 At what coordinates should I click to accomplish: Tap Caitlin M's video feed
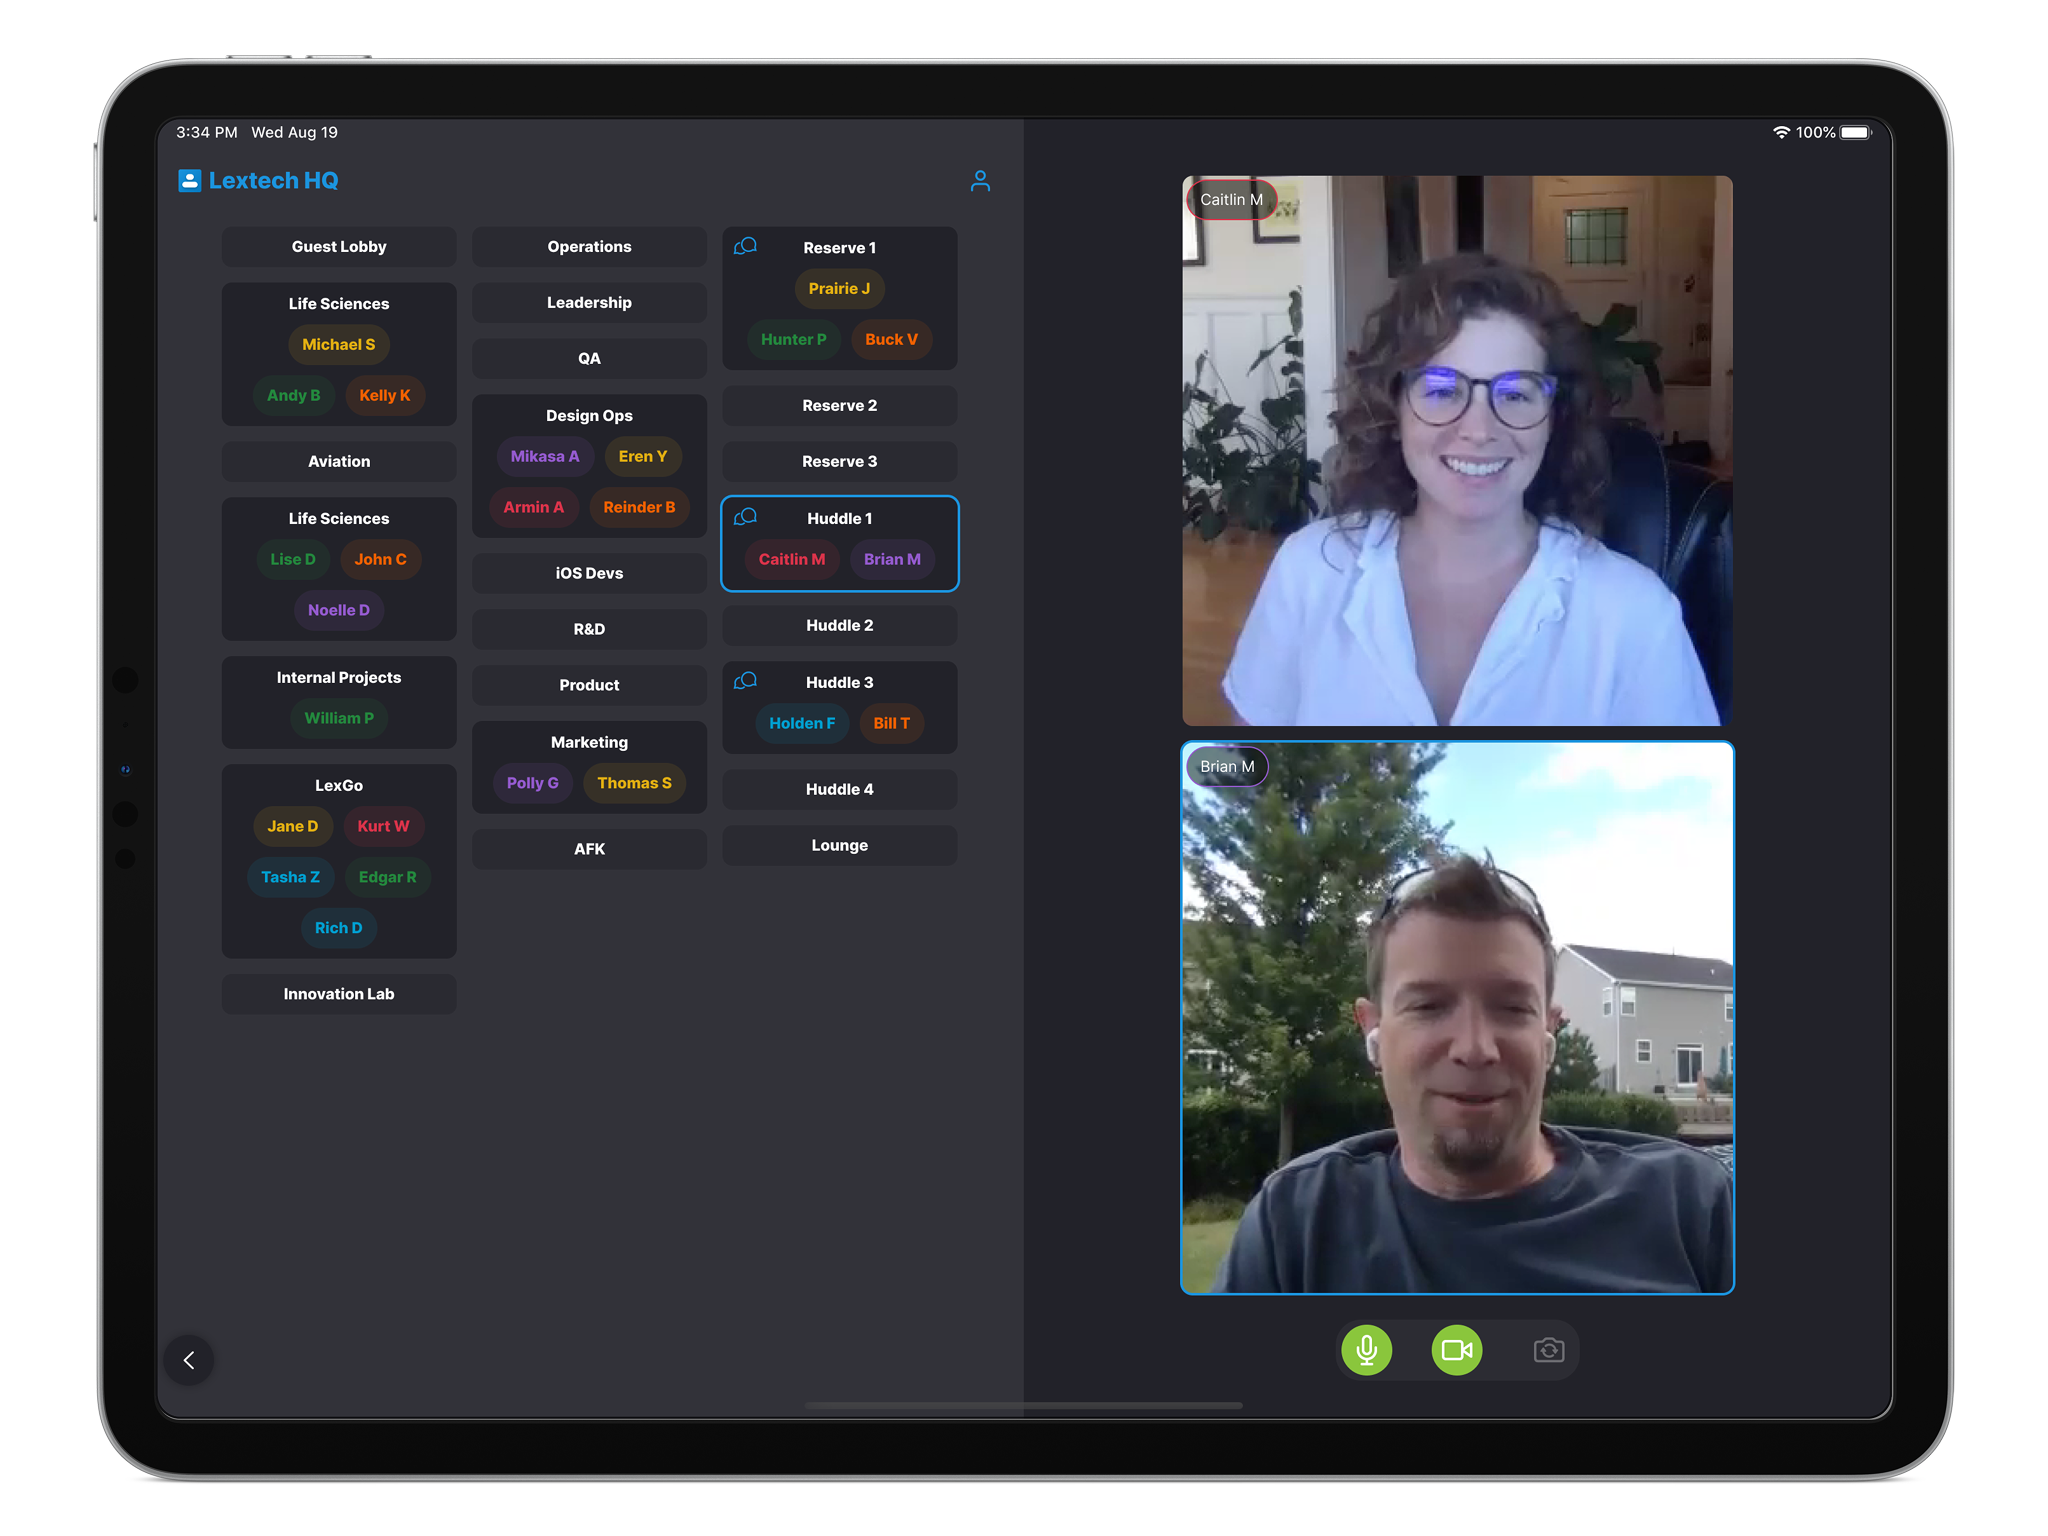pos(1458,451)
